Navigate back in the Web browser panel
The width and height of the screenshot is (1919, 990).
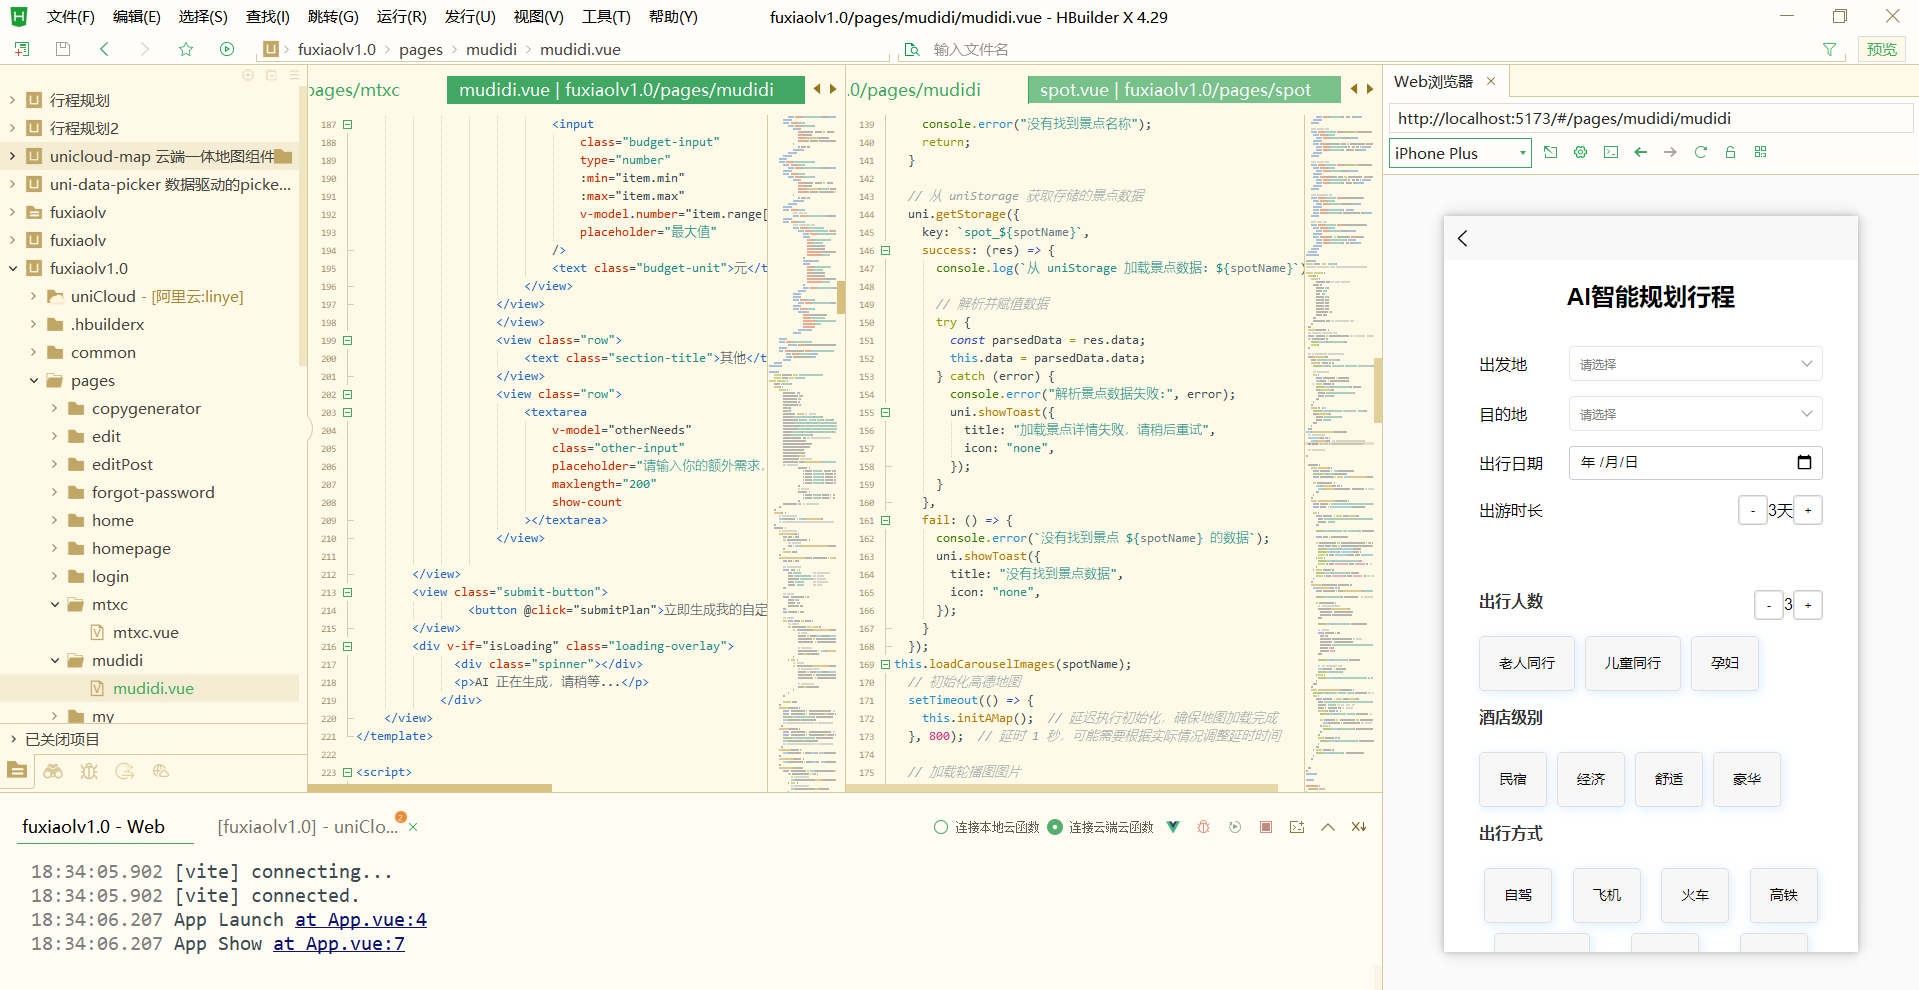point(1640,152)
